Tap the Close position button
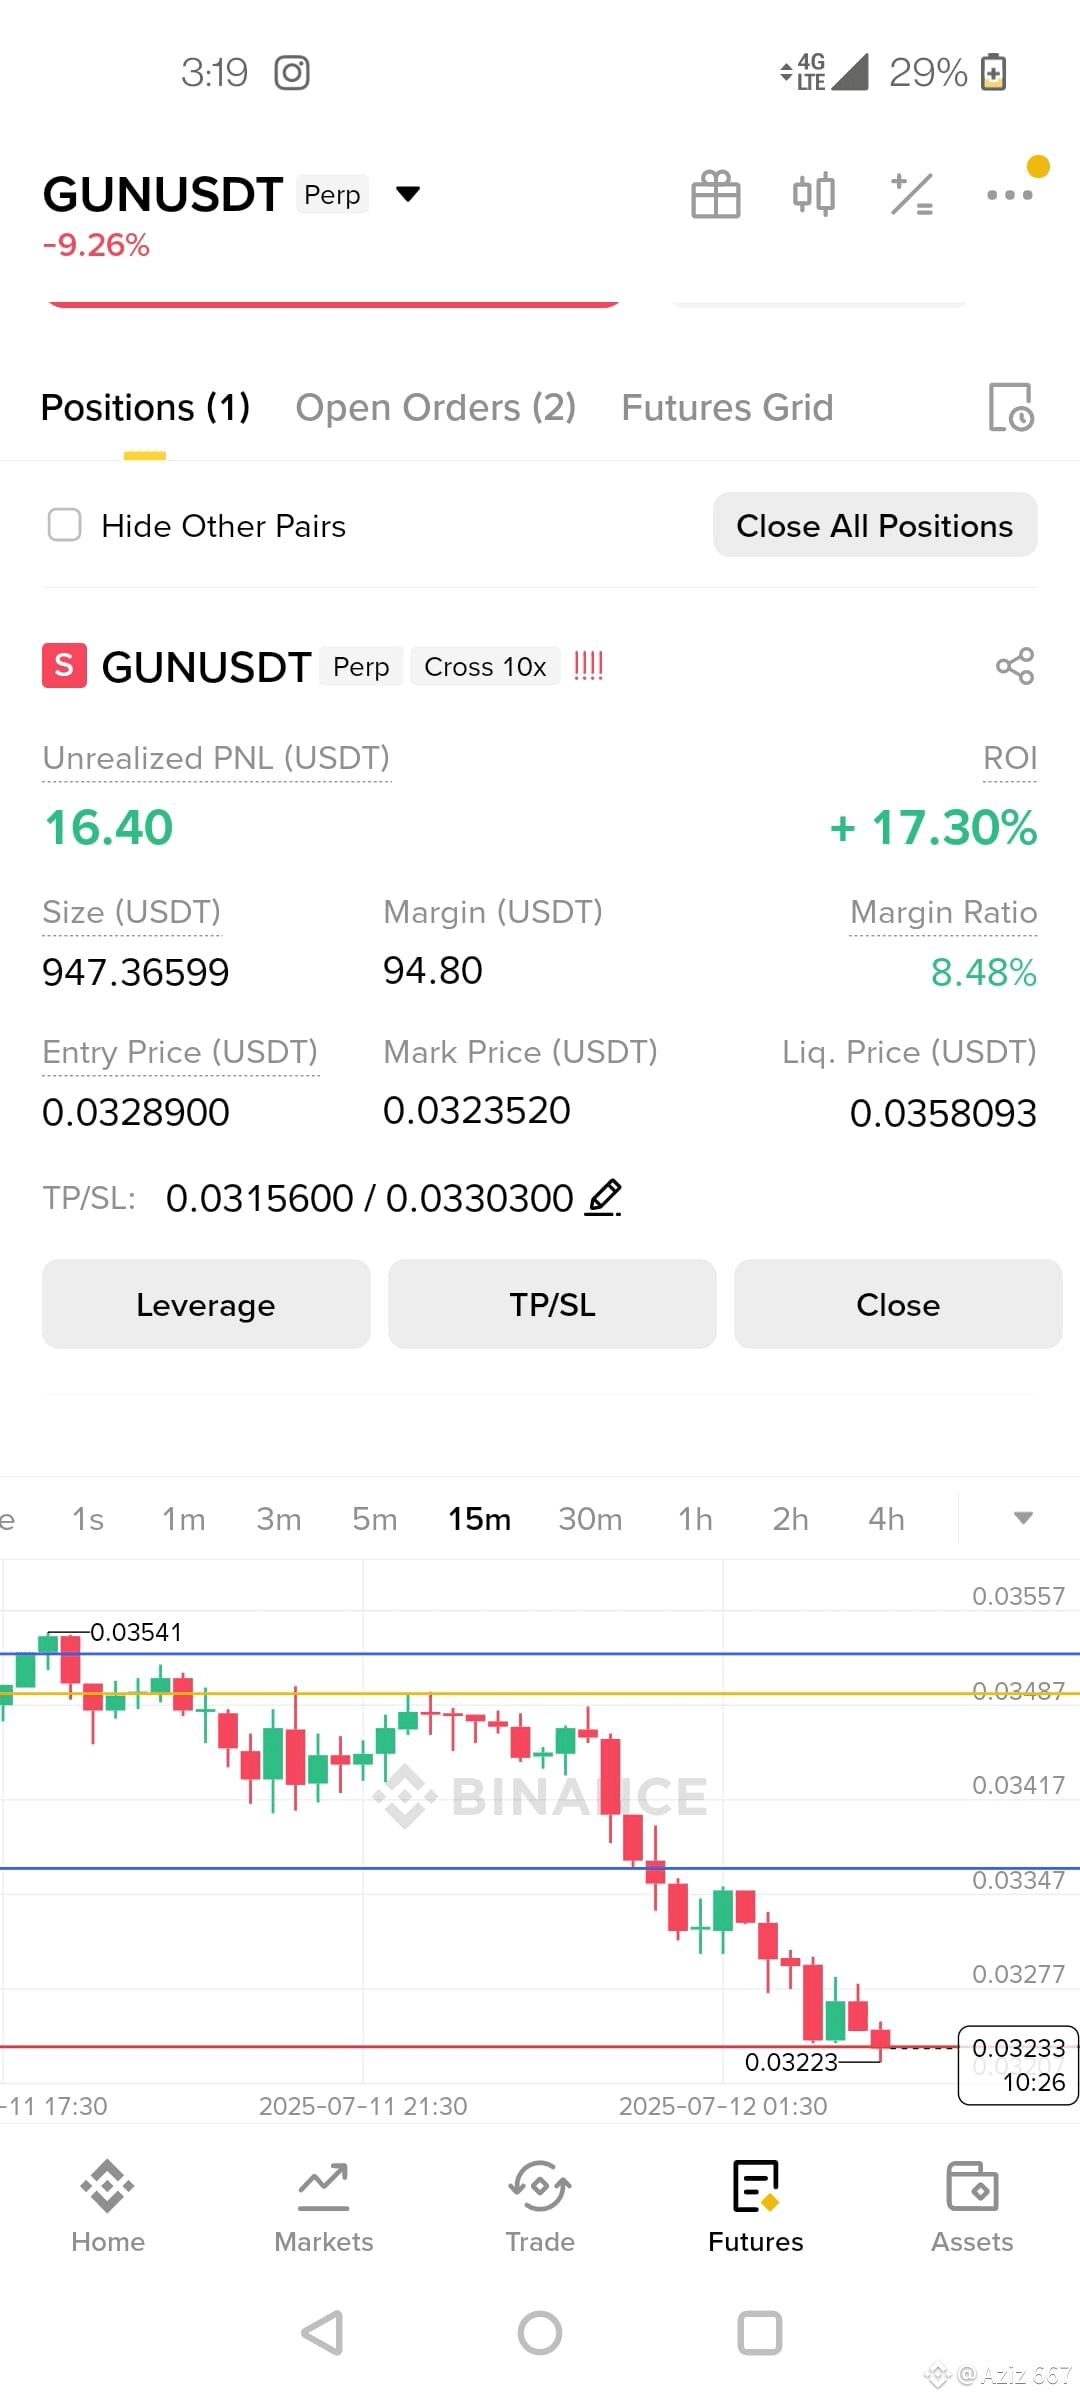Screen dimensions: 1080x2400 pos(898,1304)
